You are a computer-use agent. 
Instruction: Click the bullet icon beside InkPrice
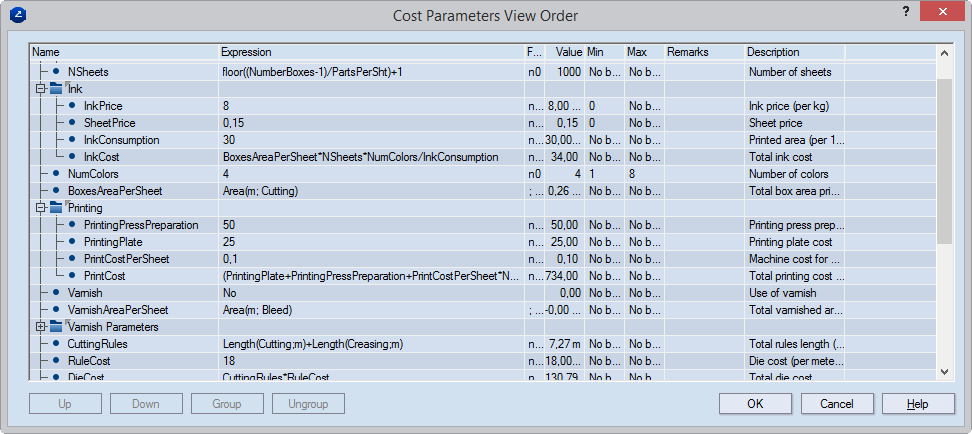click(72, 106)
